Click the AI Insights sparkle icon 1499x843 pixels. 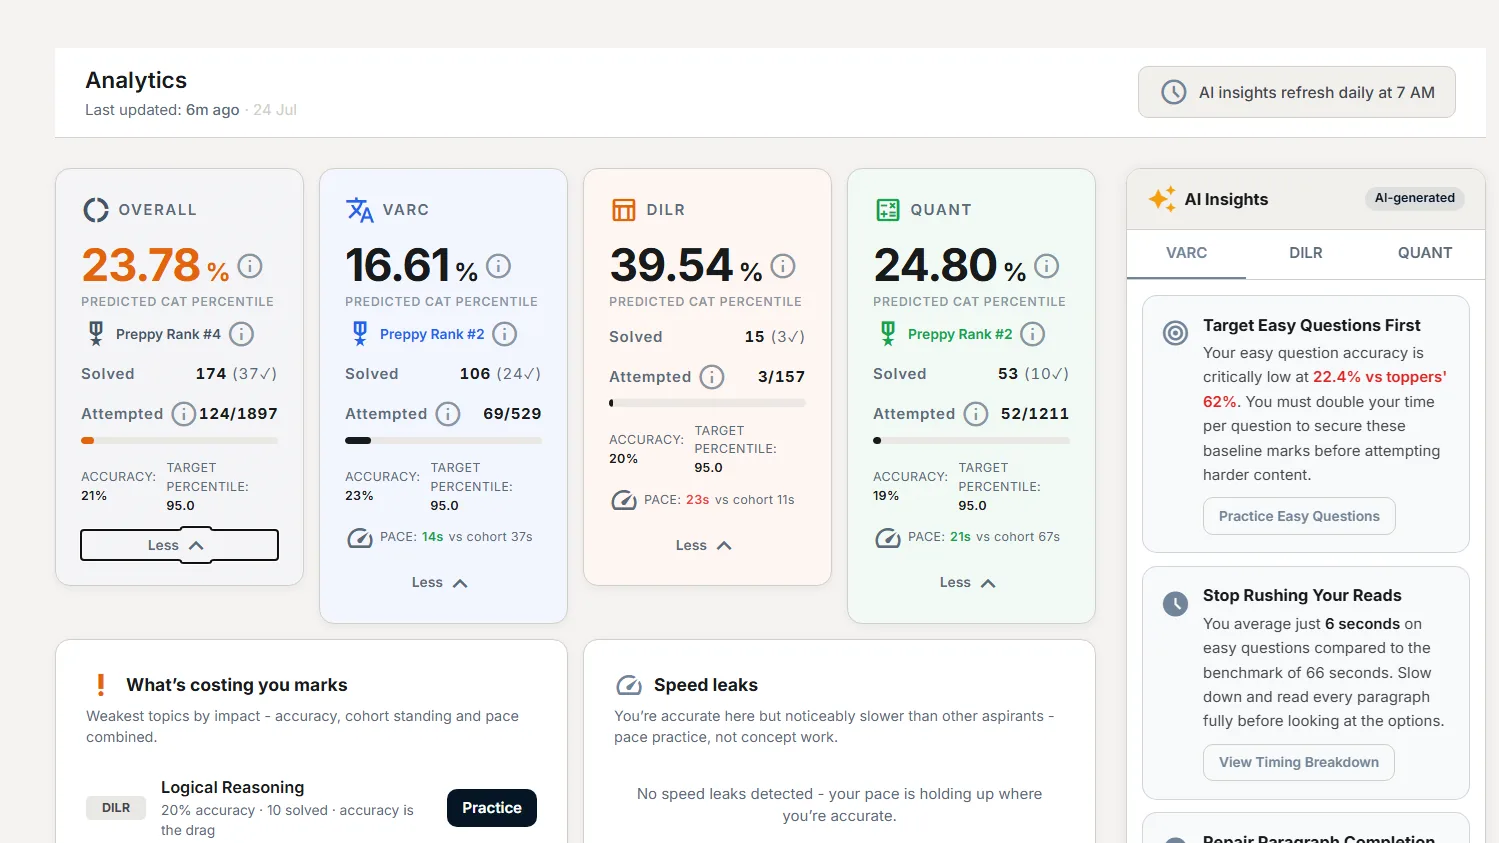(x=1162, y=199)
